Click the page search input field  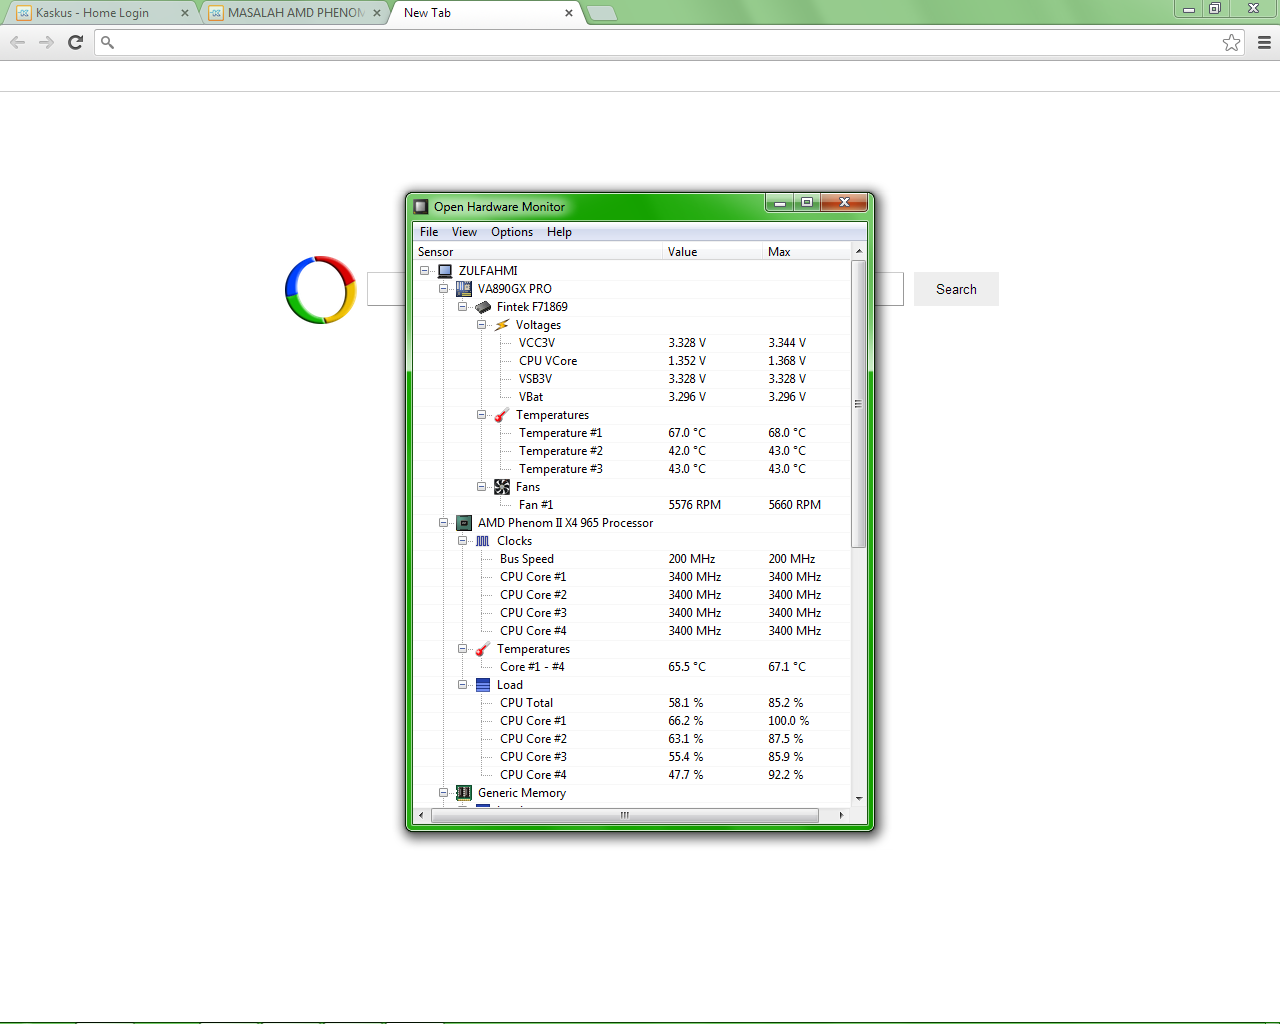pyautogui.click(x=636, y=289)
